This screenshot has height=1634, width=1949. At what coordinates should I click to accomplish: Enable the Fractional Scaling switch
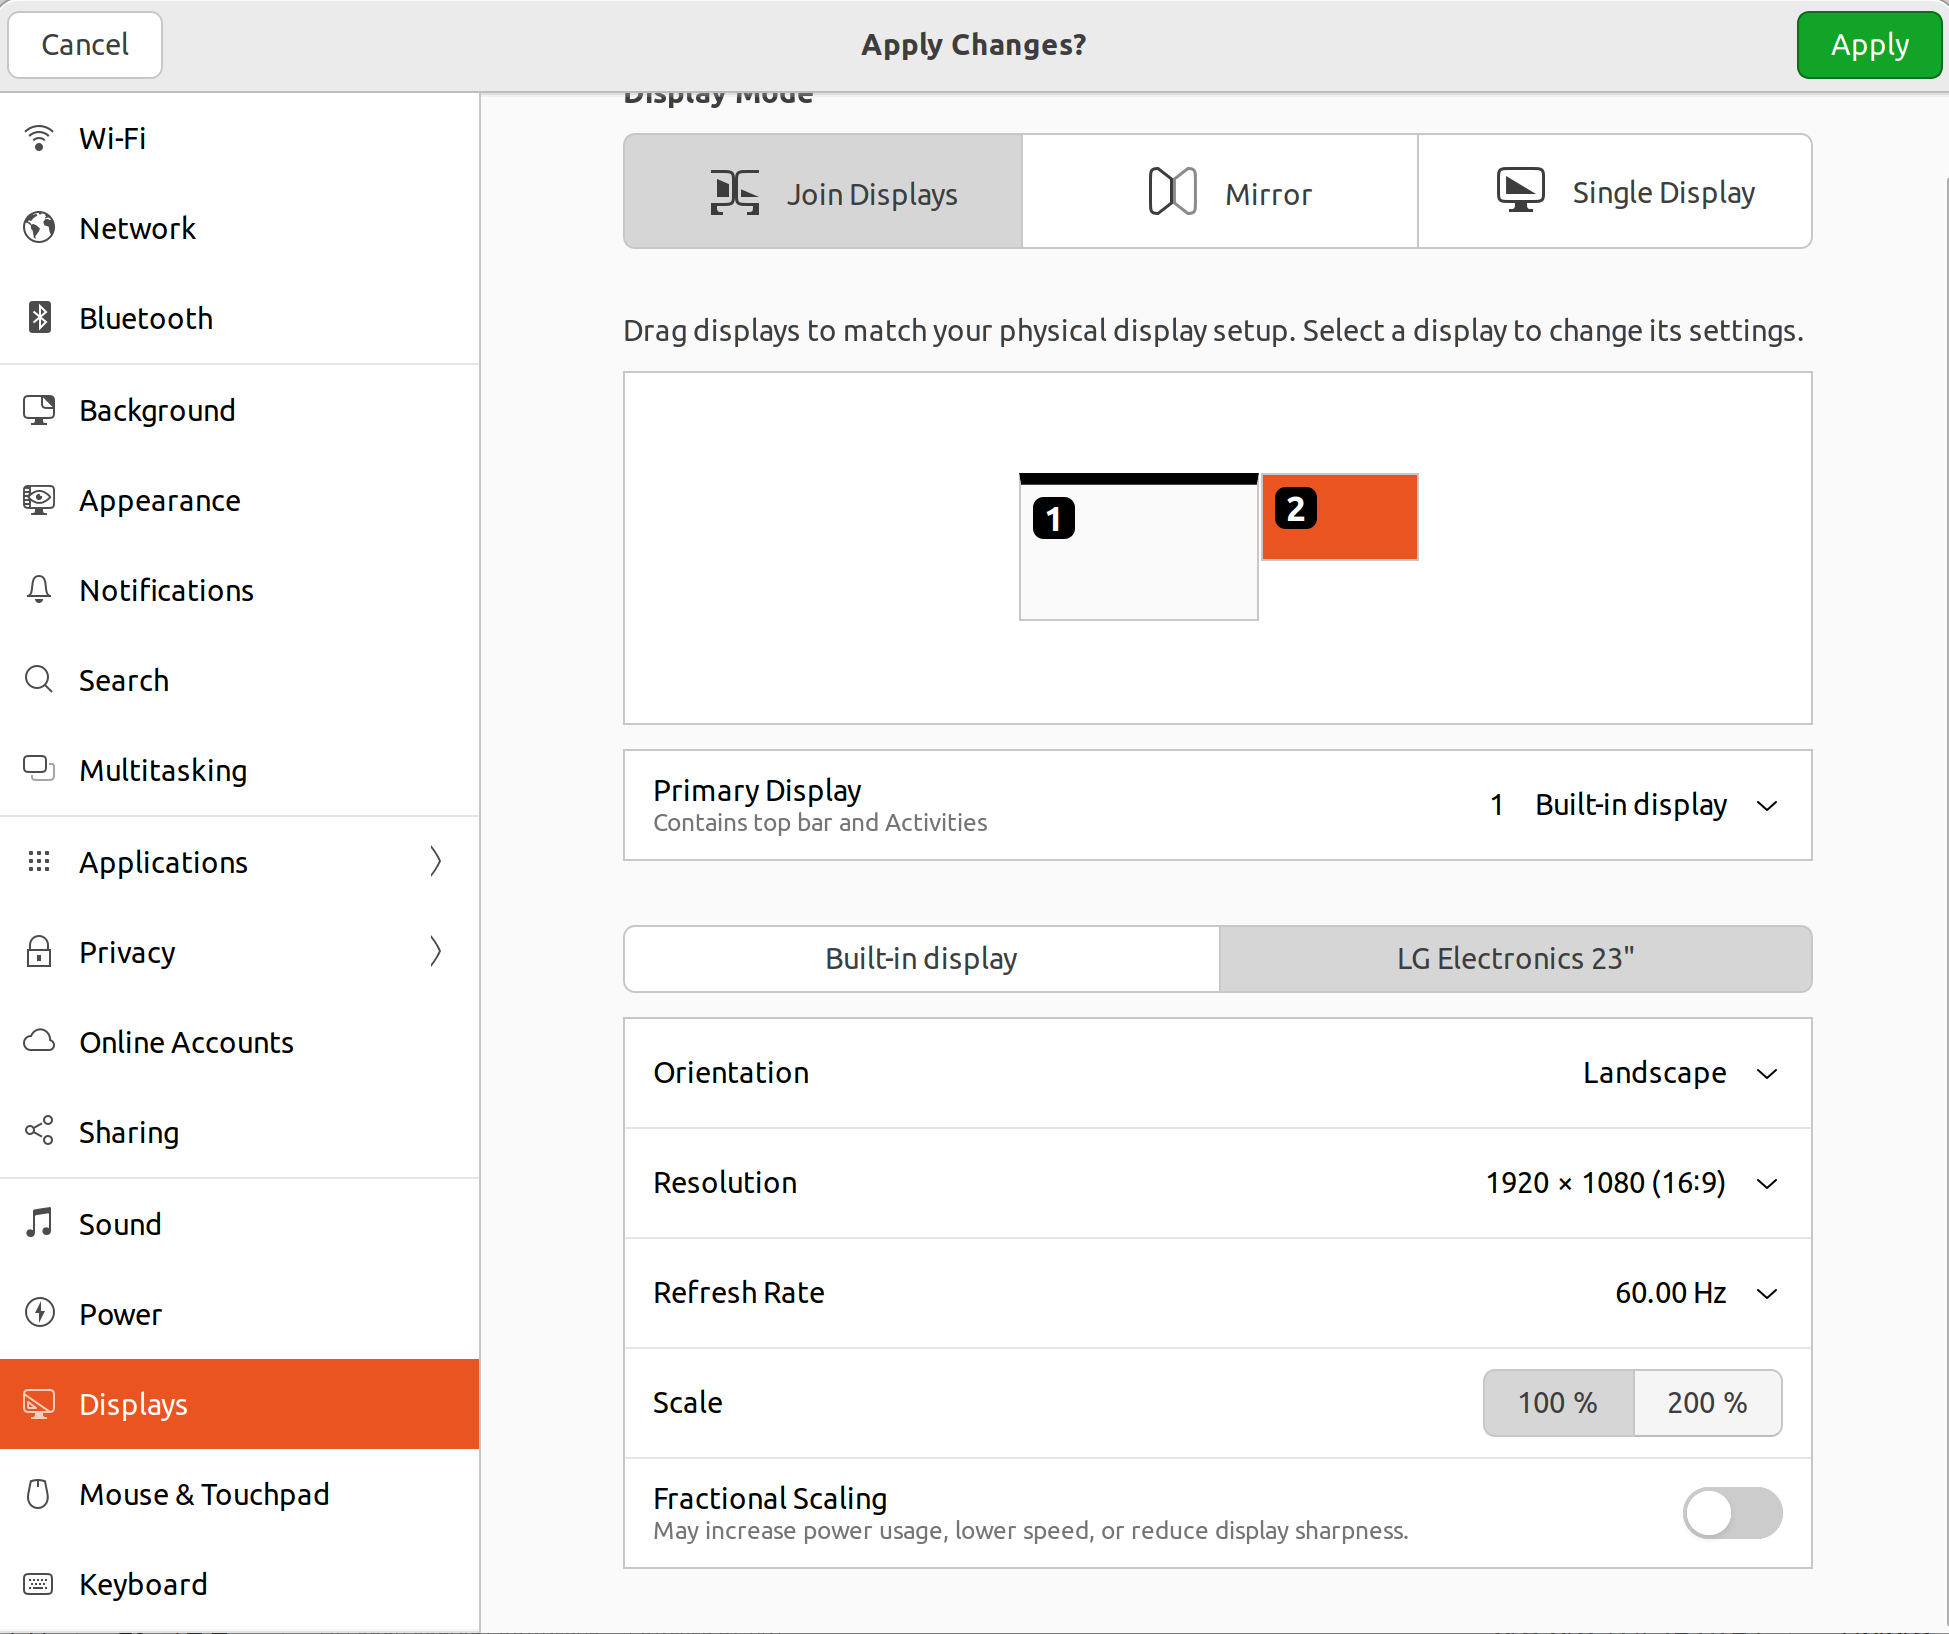pyautogui.click(x=1731, y=1513)
